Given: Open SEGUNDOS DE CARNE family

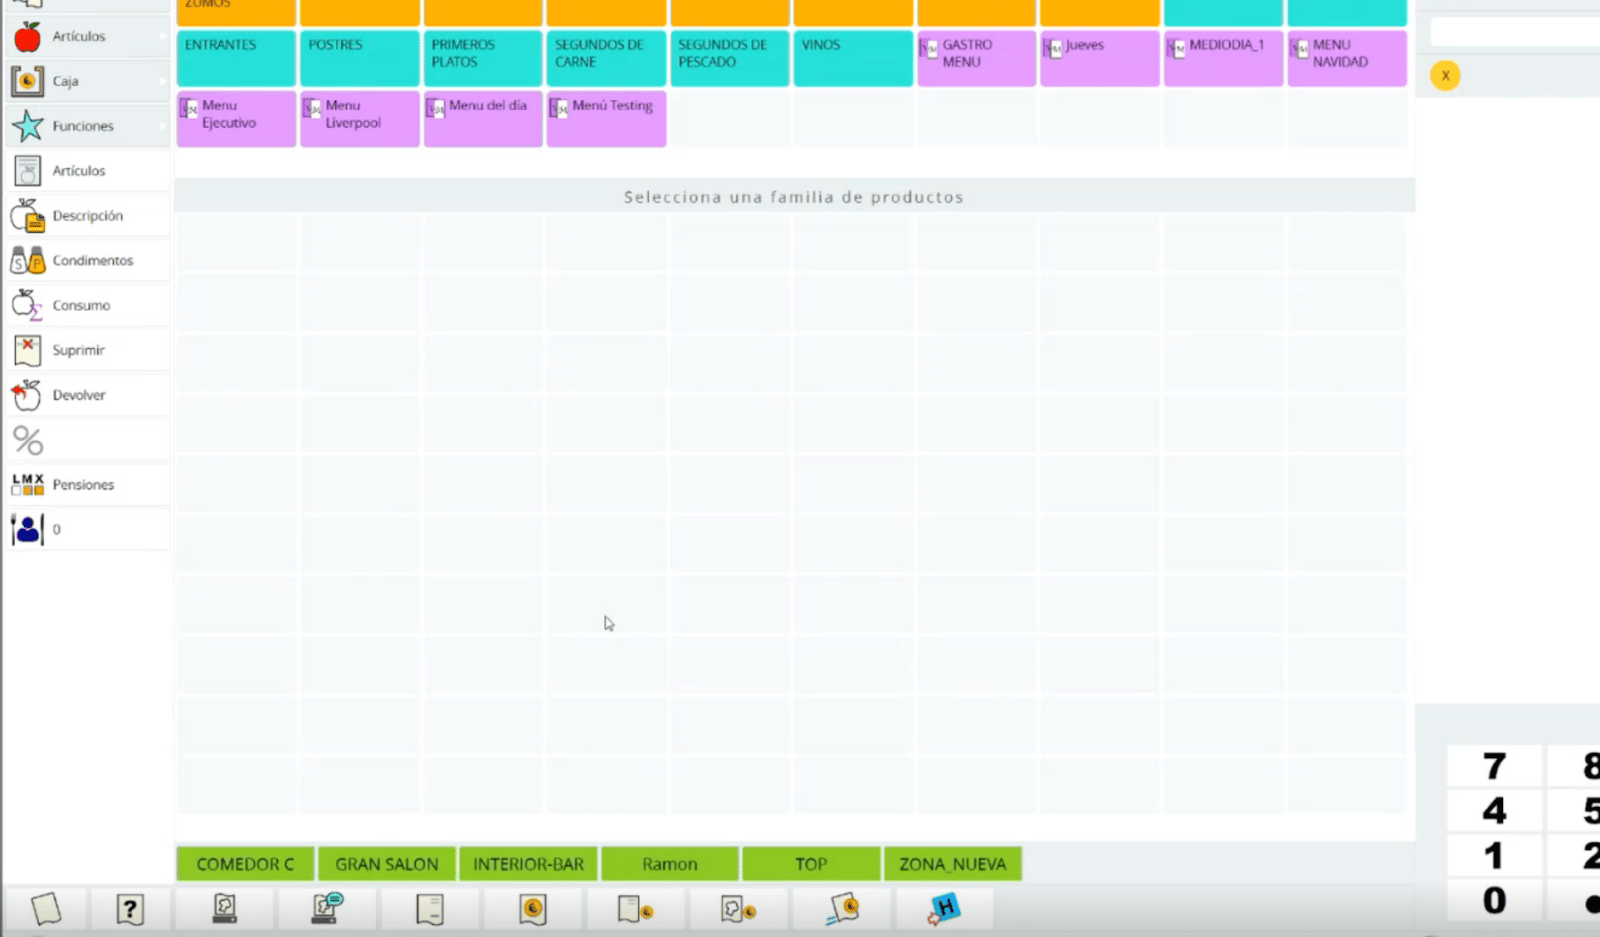Looking at the screenshot, I should (606, 58).
